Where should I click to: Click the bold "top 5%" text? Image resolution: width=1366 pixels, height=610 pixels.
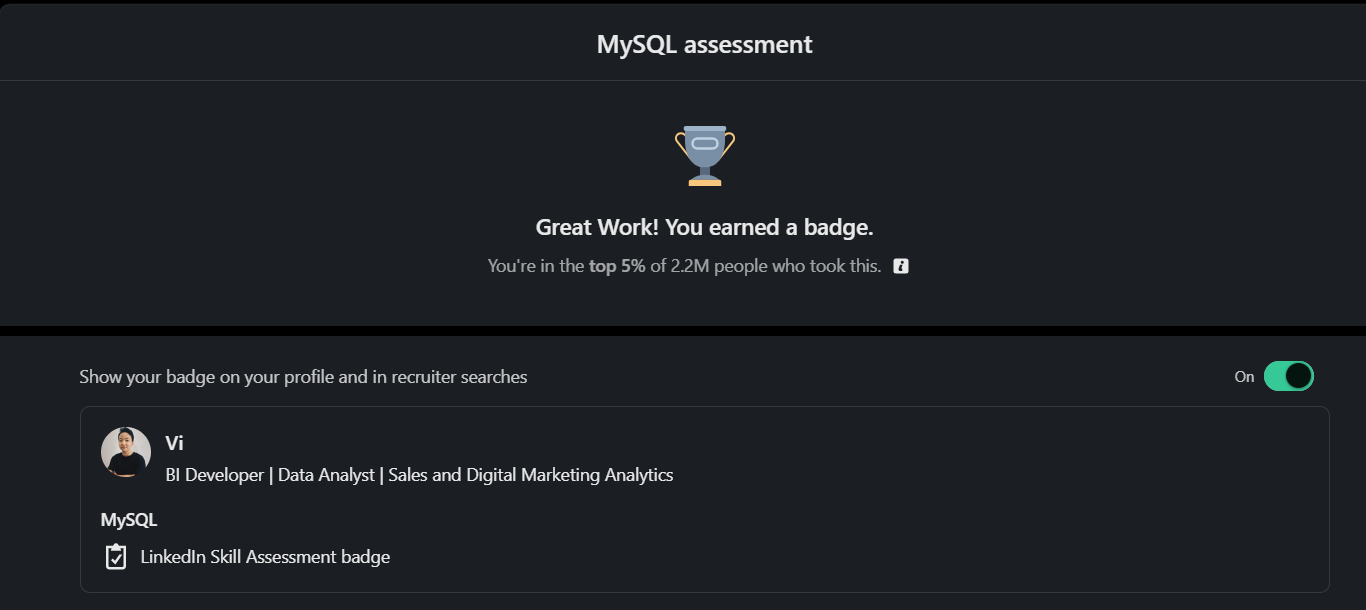point(617,266)
